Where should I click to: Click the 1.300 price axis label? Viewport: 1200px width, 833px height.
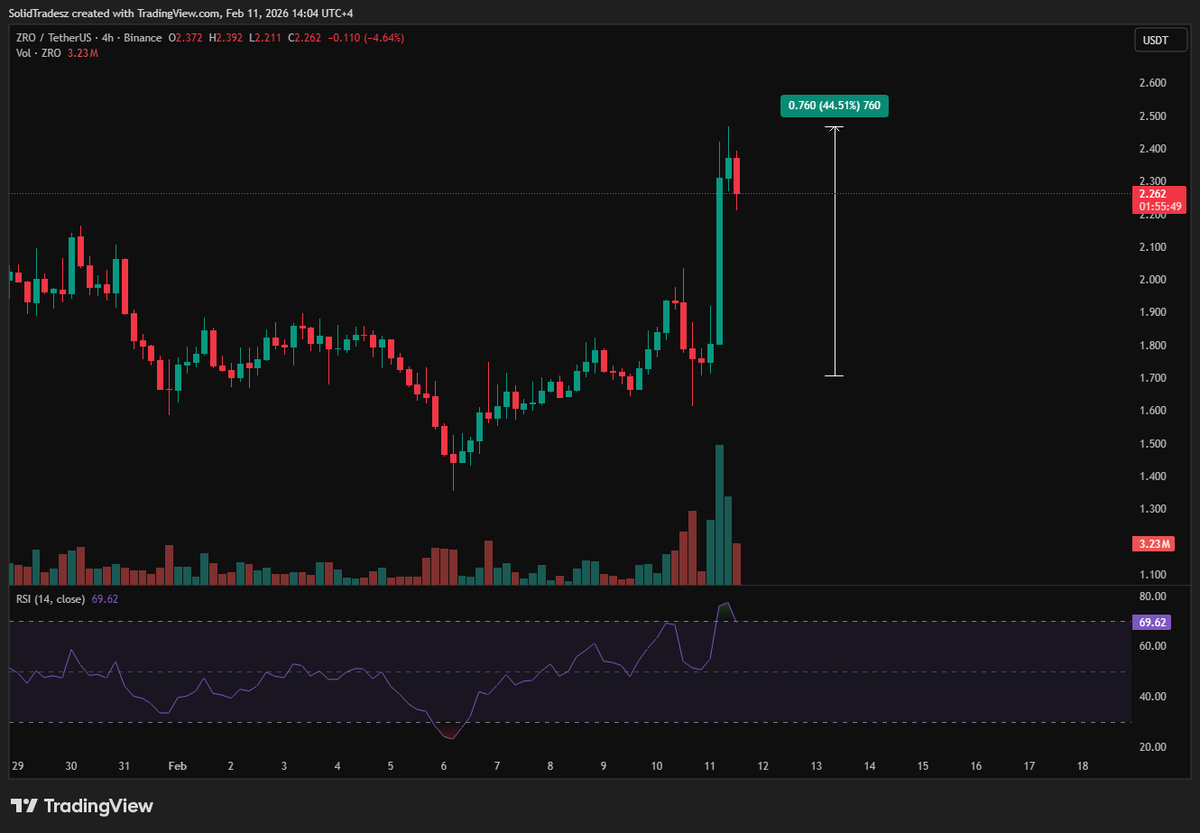point(1153,509)
